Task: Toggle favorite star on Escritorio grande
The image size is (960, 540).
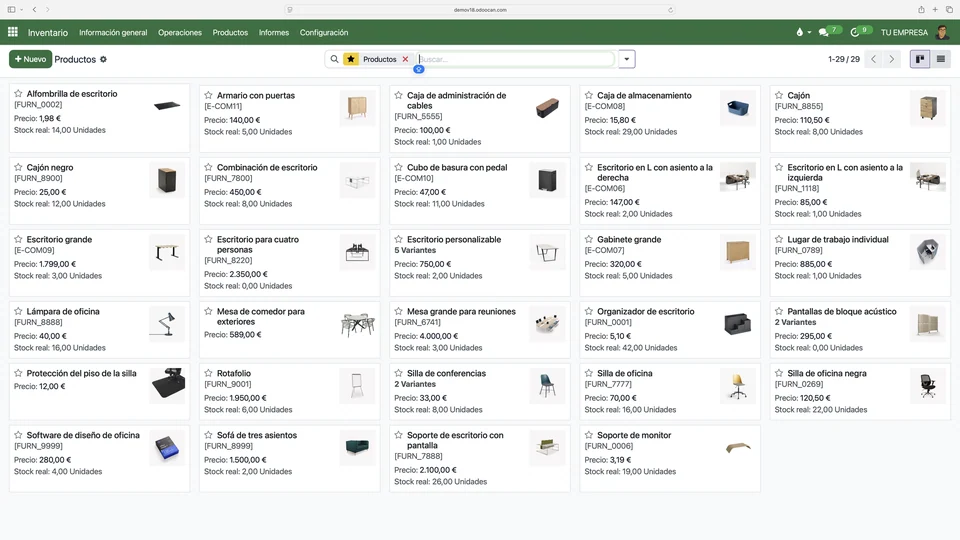Action: (18, 239)
